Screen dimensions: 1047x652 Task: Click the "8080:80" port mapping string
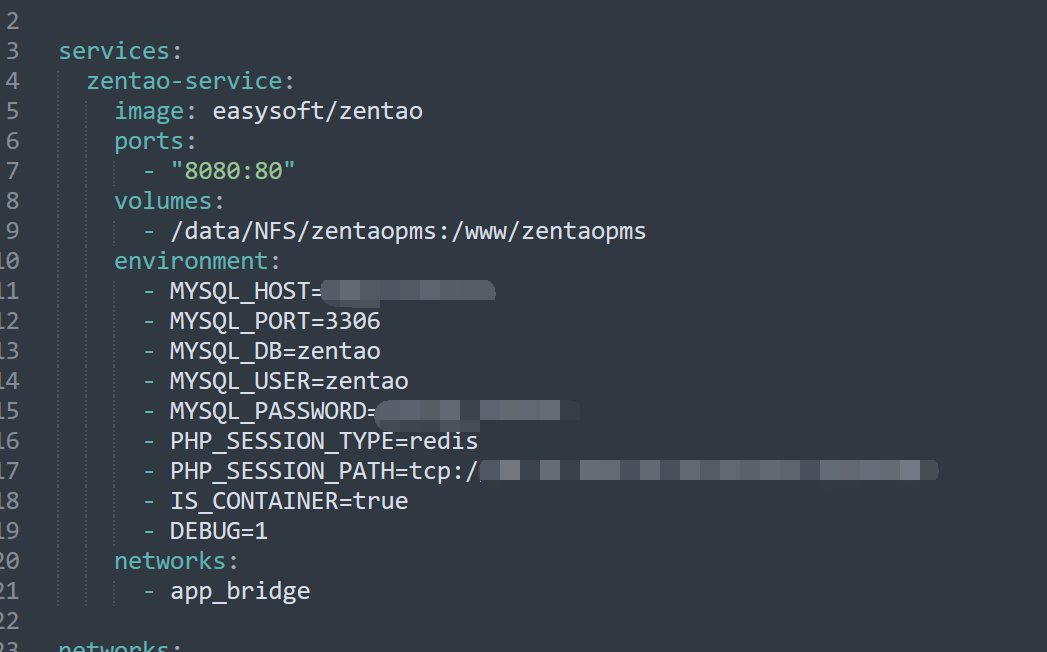click(233, 171)
